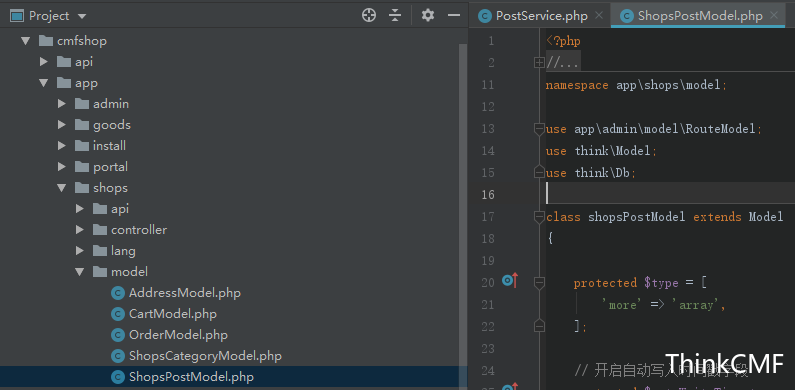795x390 pixels.
Task: Click the class icon on ShopsPostModel.php tab
Action: click(x=627, y=16)
